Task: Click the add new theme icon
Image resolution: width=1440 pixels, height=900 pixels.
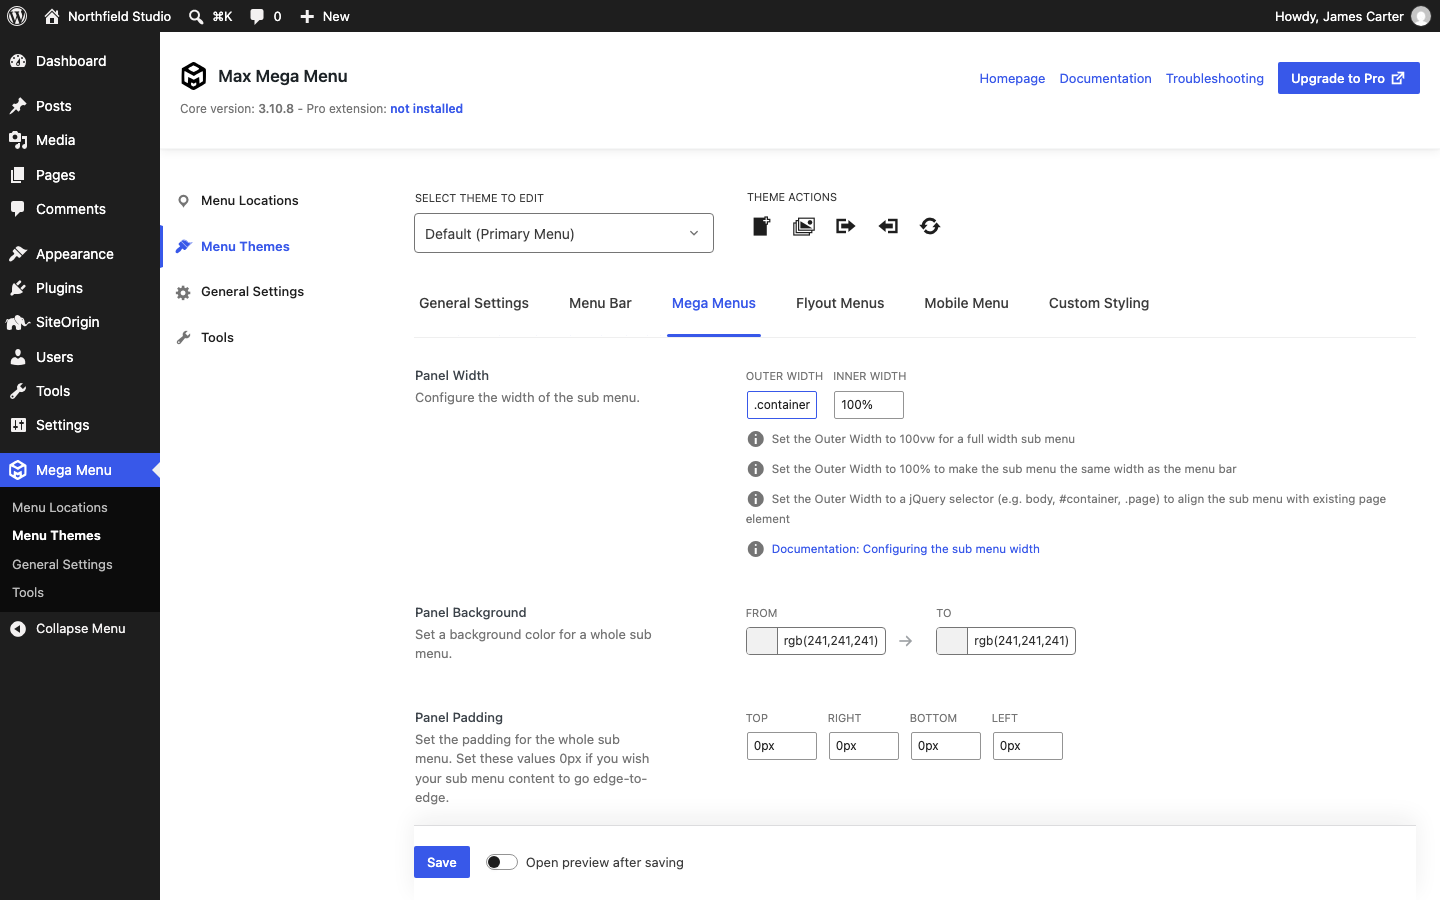Action: (762, 226)
